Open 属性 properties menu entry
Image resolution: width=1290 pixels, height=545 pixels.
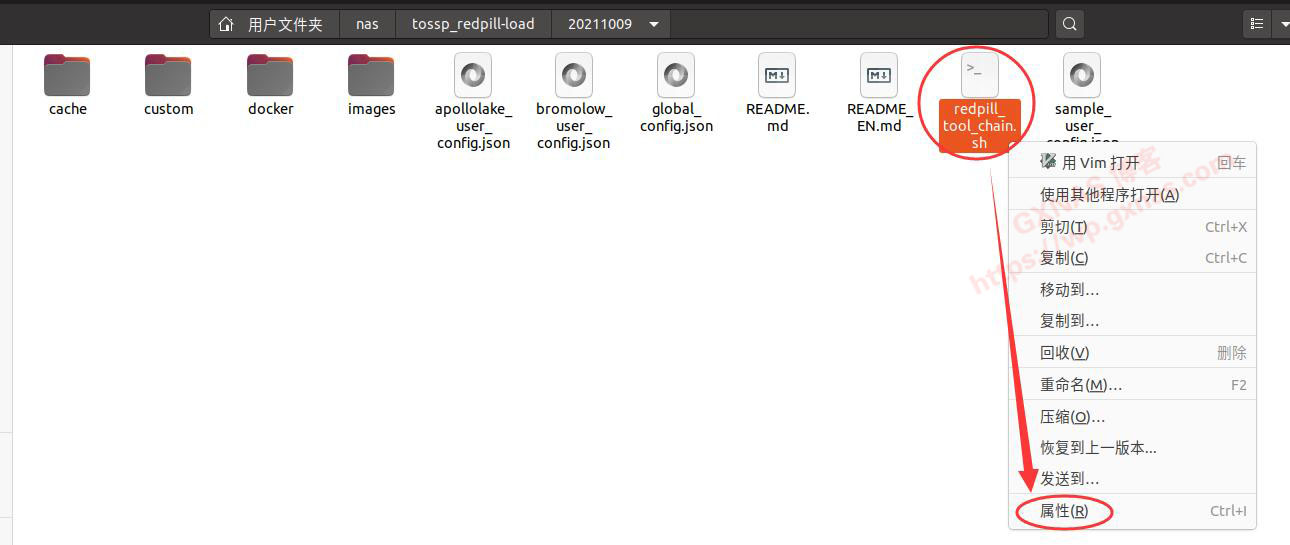point(1132,511)
